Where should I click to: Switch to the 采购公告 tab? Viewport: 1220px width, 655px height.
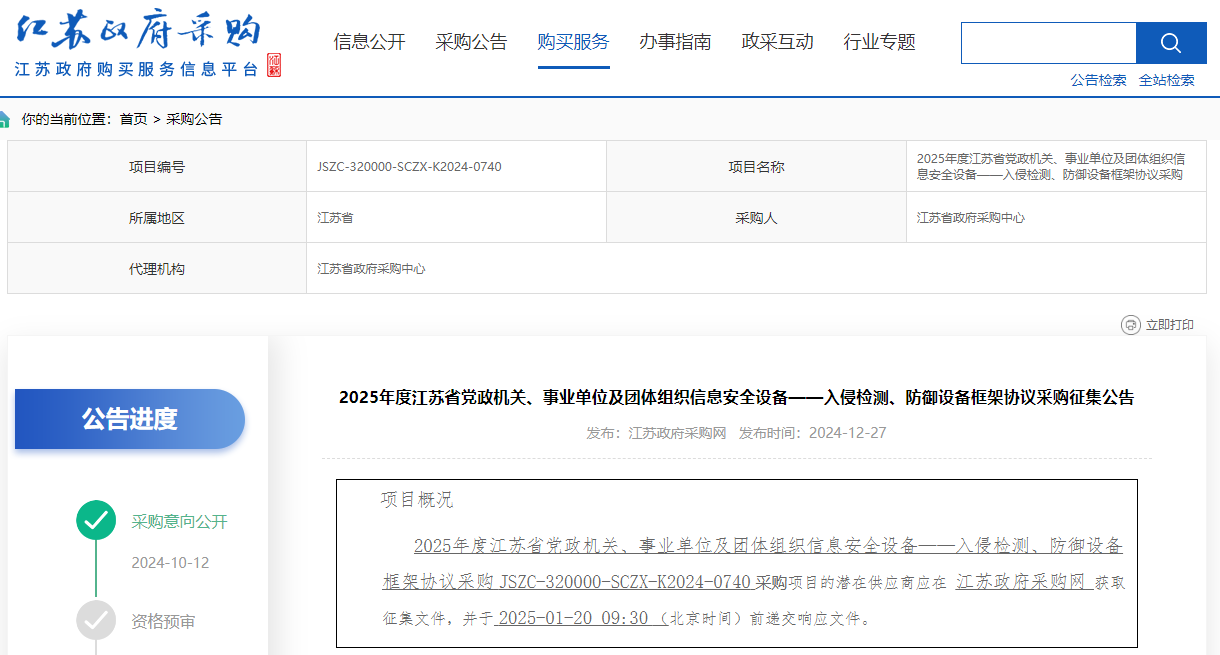click(x=472, y=42)
